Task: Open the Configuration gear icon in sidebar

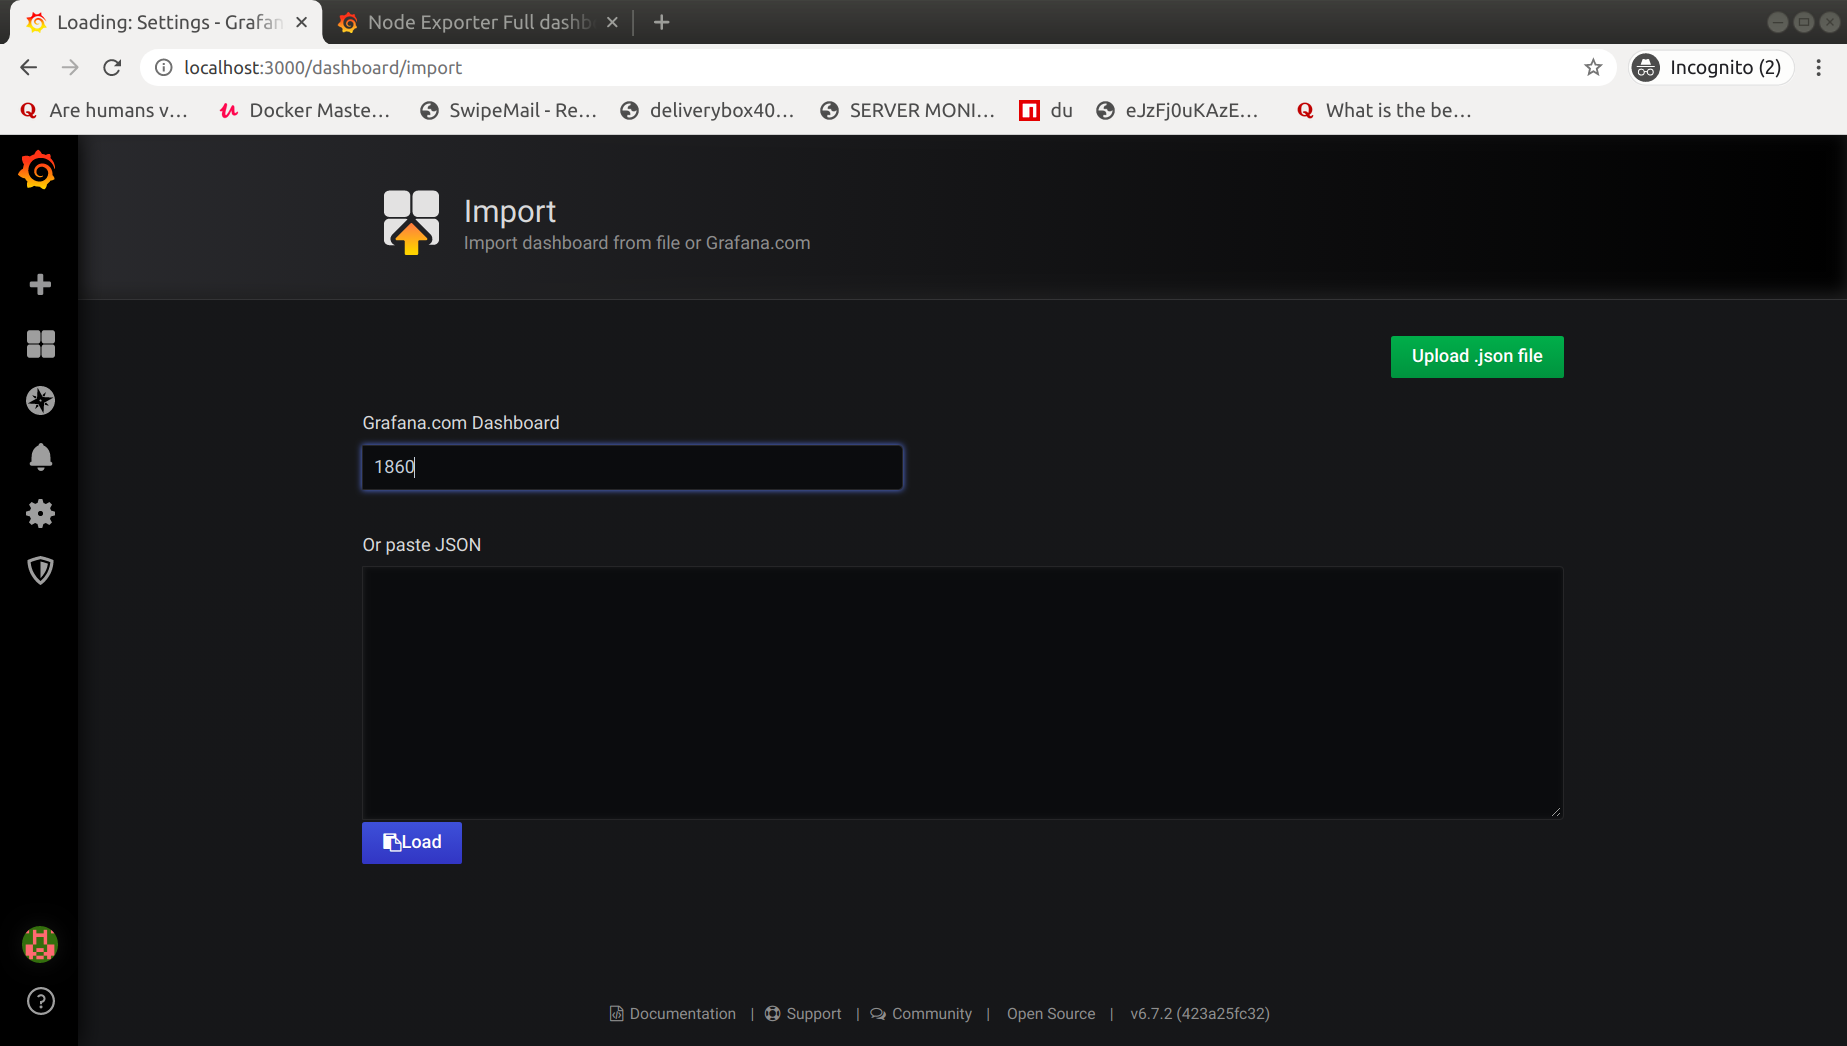Action: pos(40,514)
